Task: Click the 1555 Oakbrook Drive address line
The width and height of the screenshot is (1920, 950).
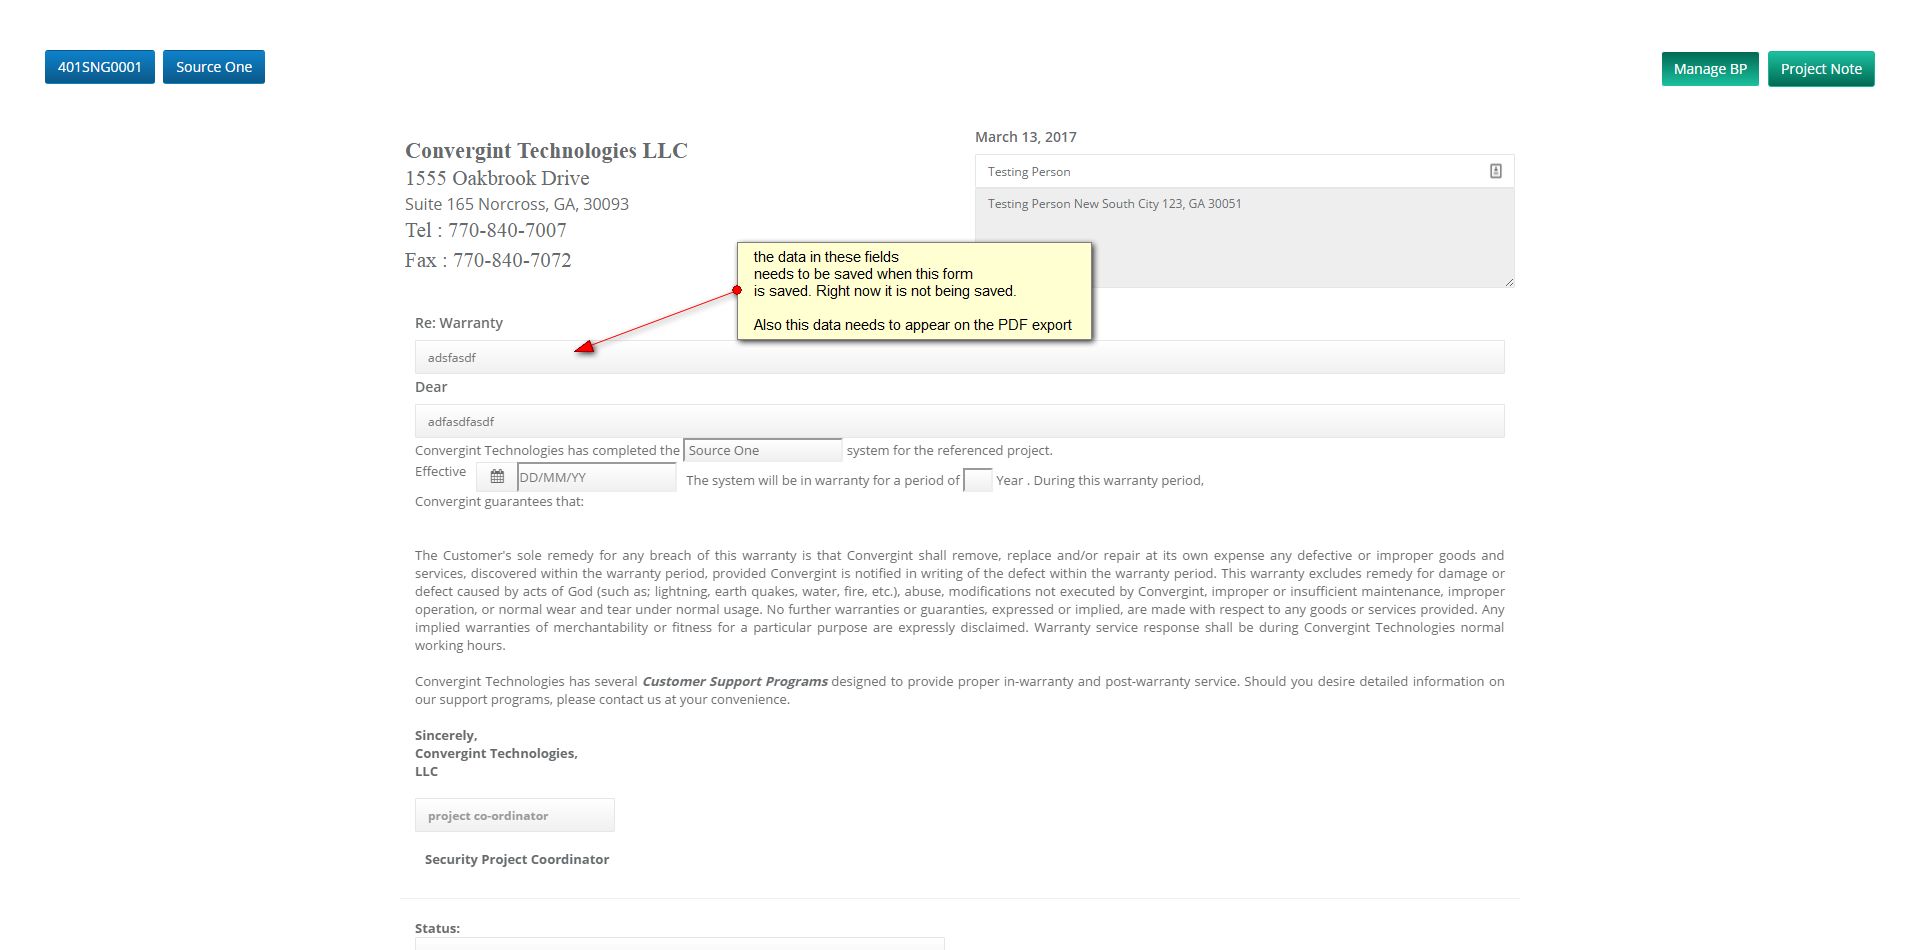Action: [x=497, y=178]
